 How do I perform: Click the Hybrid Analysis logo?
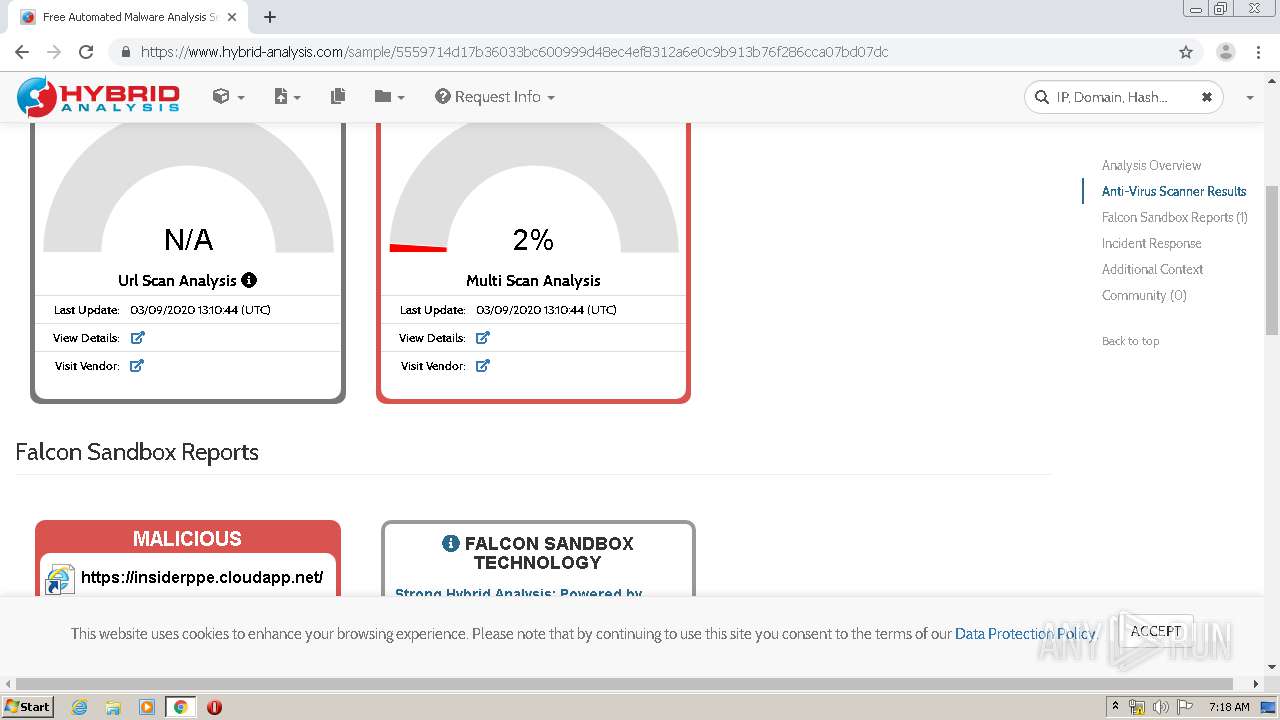(98, 97)
